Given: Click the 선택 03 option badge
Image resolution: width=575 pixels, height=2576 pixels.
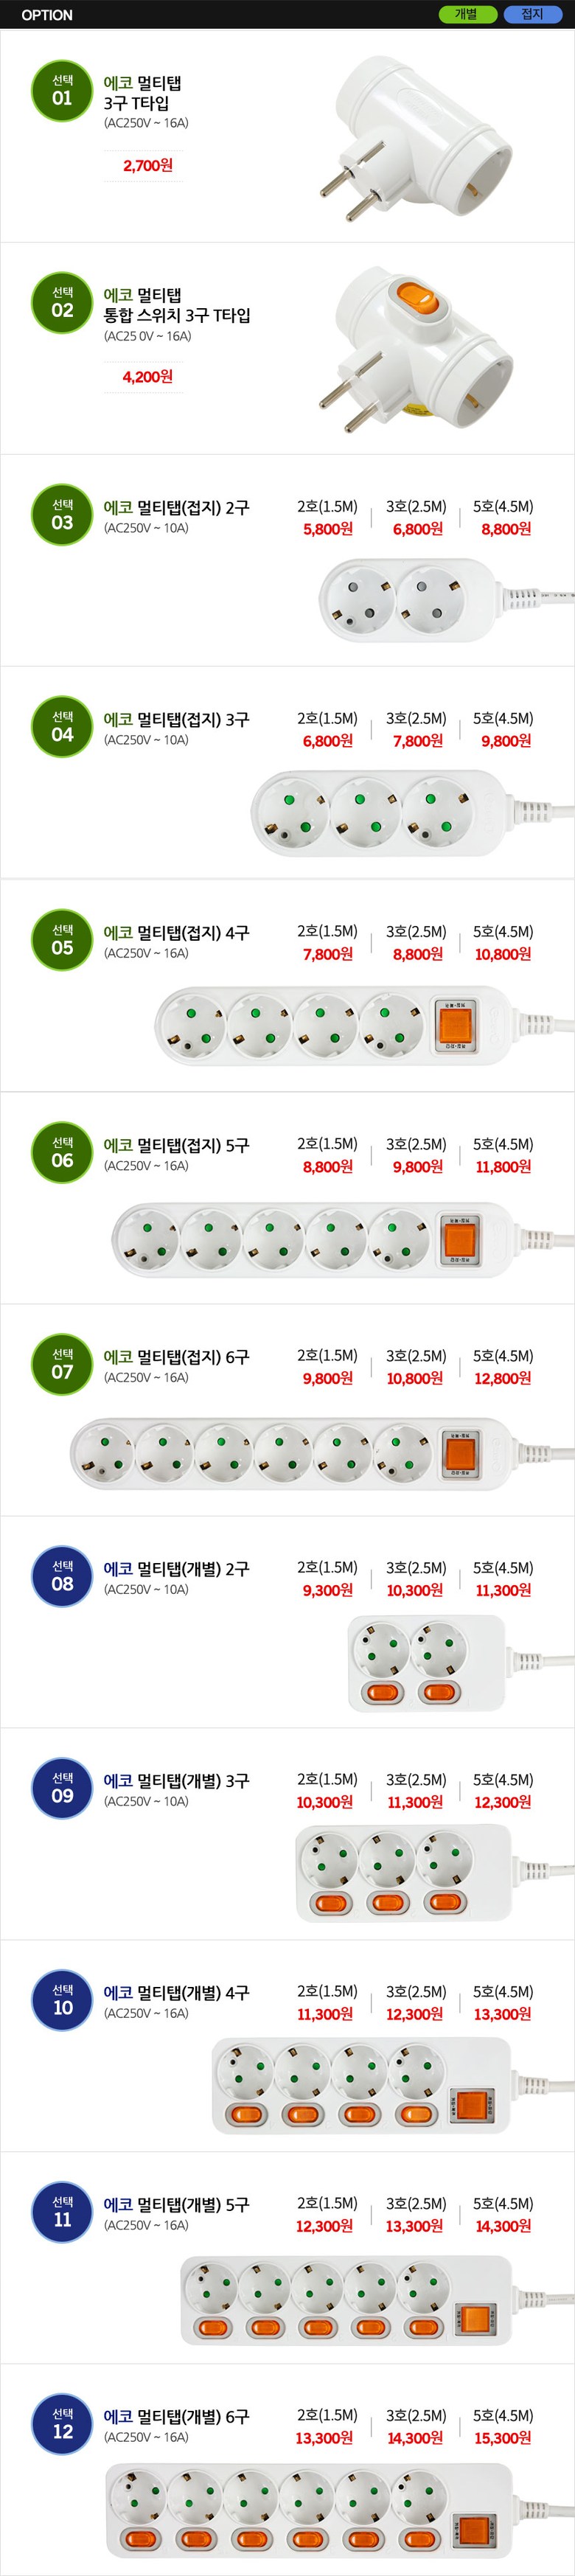Looking at the screenshot, I should [62, 515].
